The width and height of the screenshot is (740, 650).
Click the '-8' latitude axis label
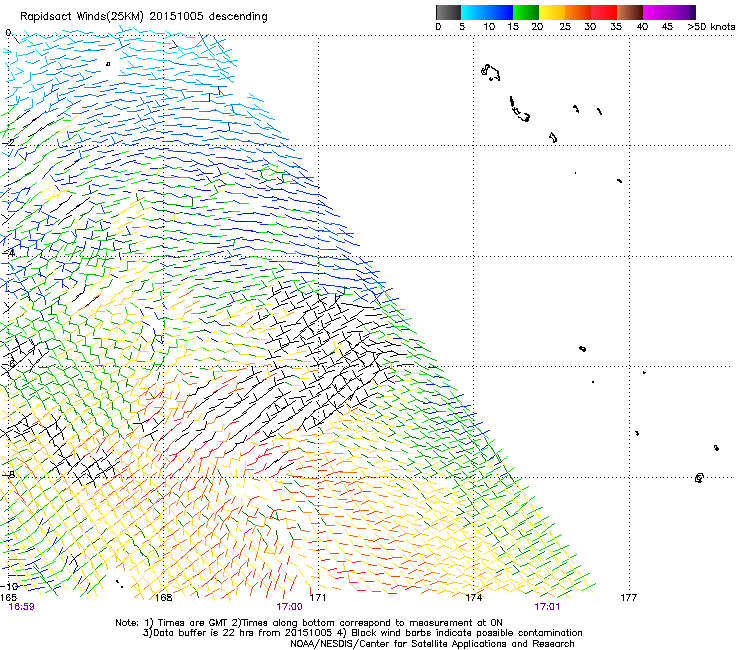pos(8,474)
